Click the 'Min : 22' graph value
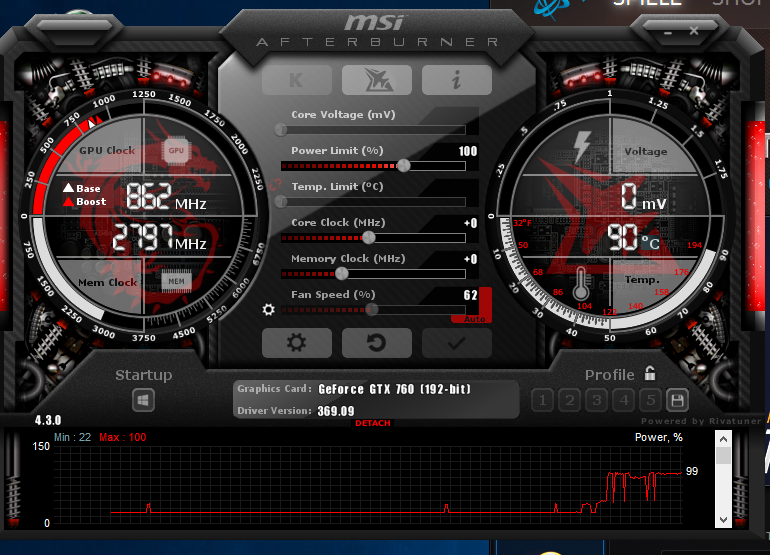 tap(72, 437)
